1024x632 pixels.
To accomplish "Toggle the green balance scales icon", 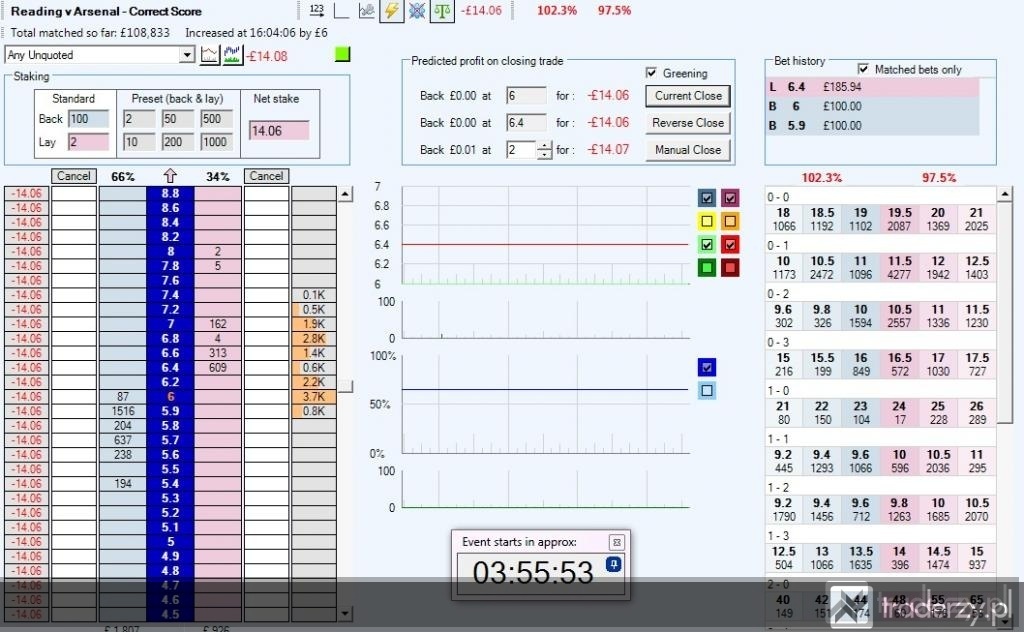I will [x=442, y=10].
